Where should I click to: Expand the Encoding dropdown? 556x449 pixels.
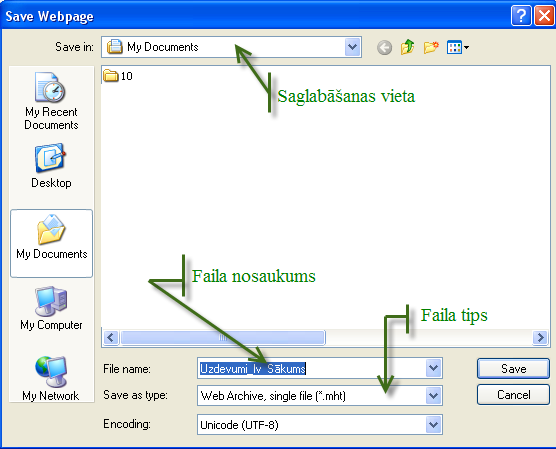pos(433,425)
